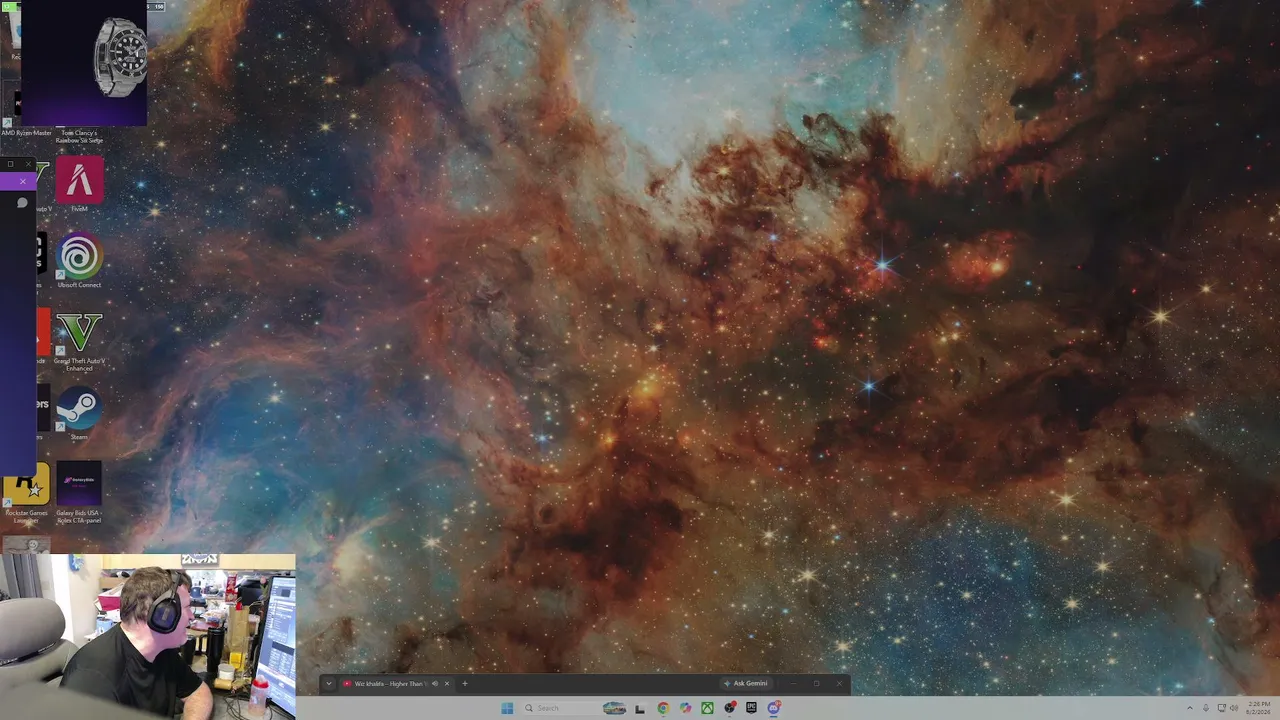
Task: Show hidden system tray icons
Action: click(x=1189, y=708)
